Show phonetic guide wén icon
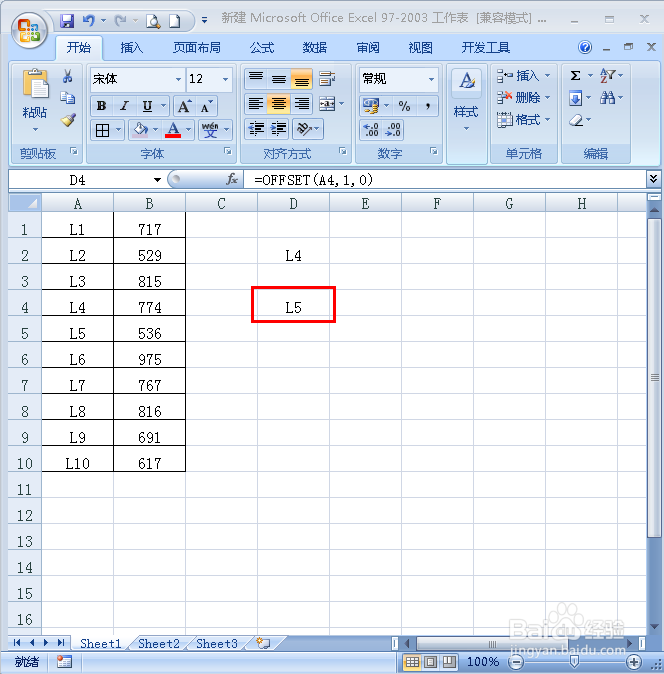 click(210, 130)
